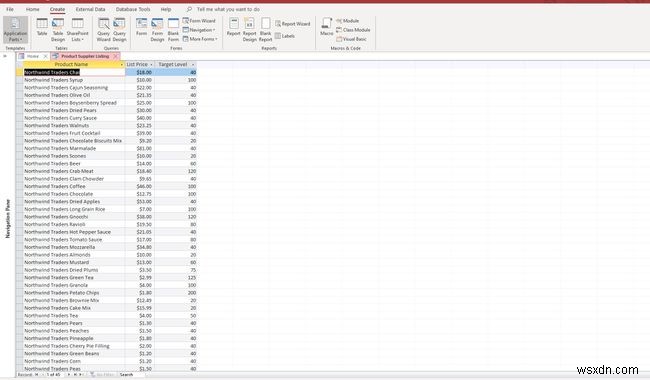
Task: Click the 125 Target Level cell
Action: (x=176, y=278)
